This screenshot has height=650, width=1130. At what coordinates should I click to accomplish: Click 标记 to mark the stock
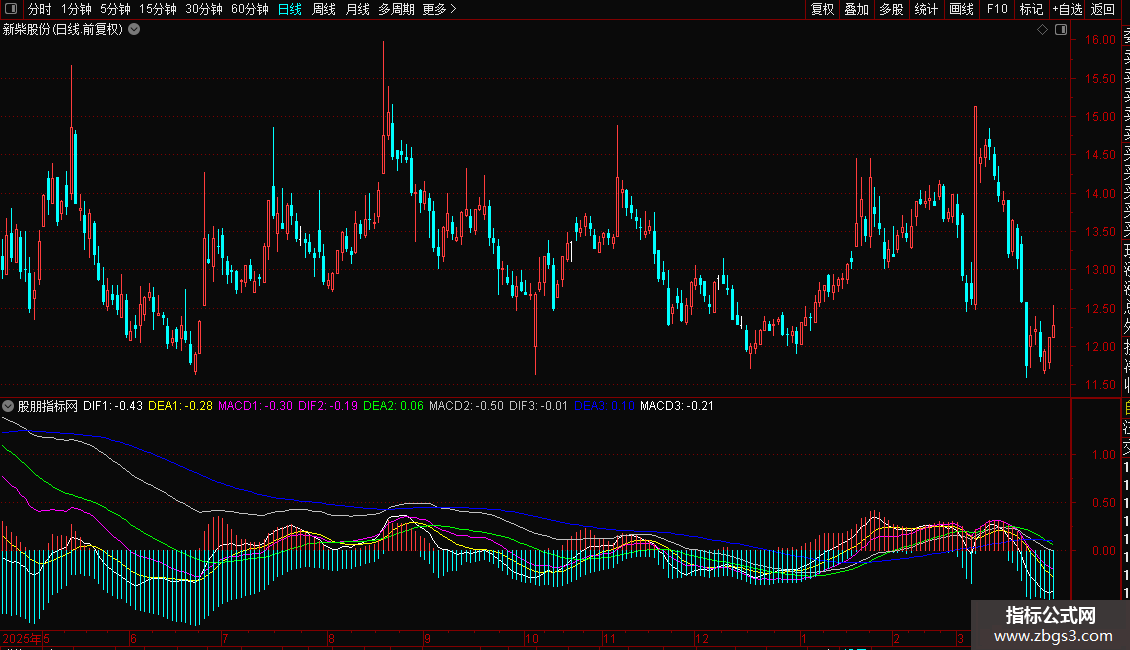pos(1030,9)
